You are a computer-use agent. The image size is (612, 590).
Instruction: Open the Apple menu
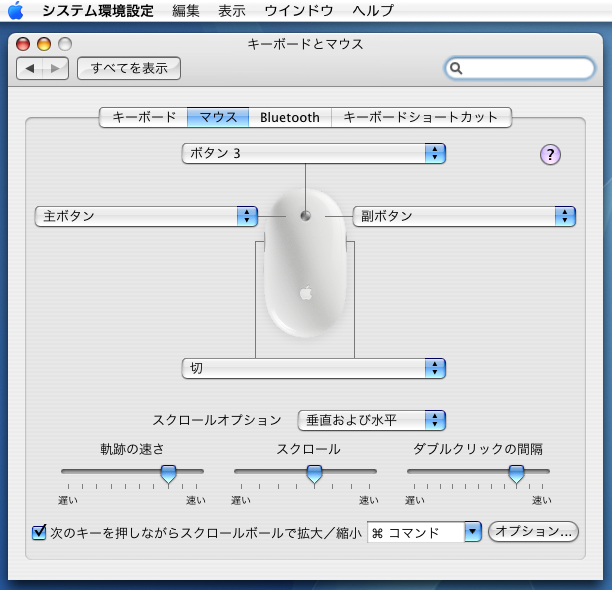15,10
